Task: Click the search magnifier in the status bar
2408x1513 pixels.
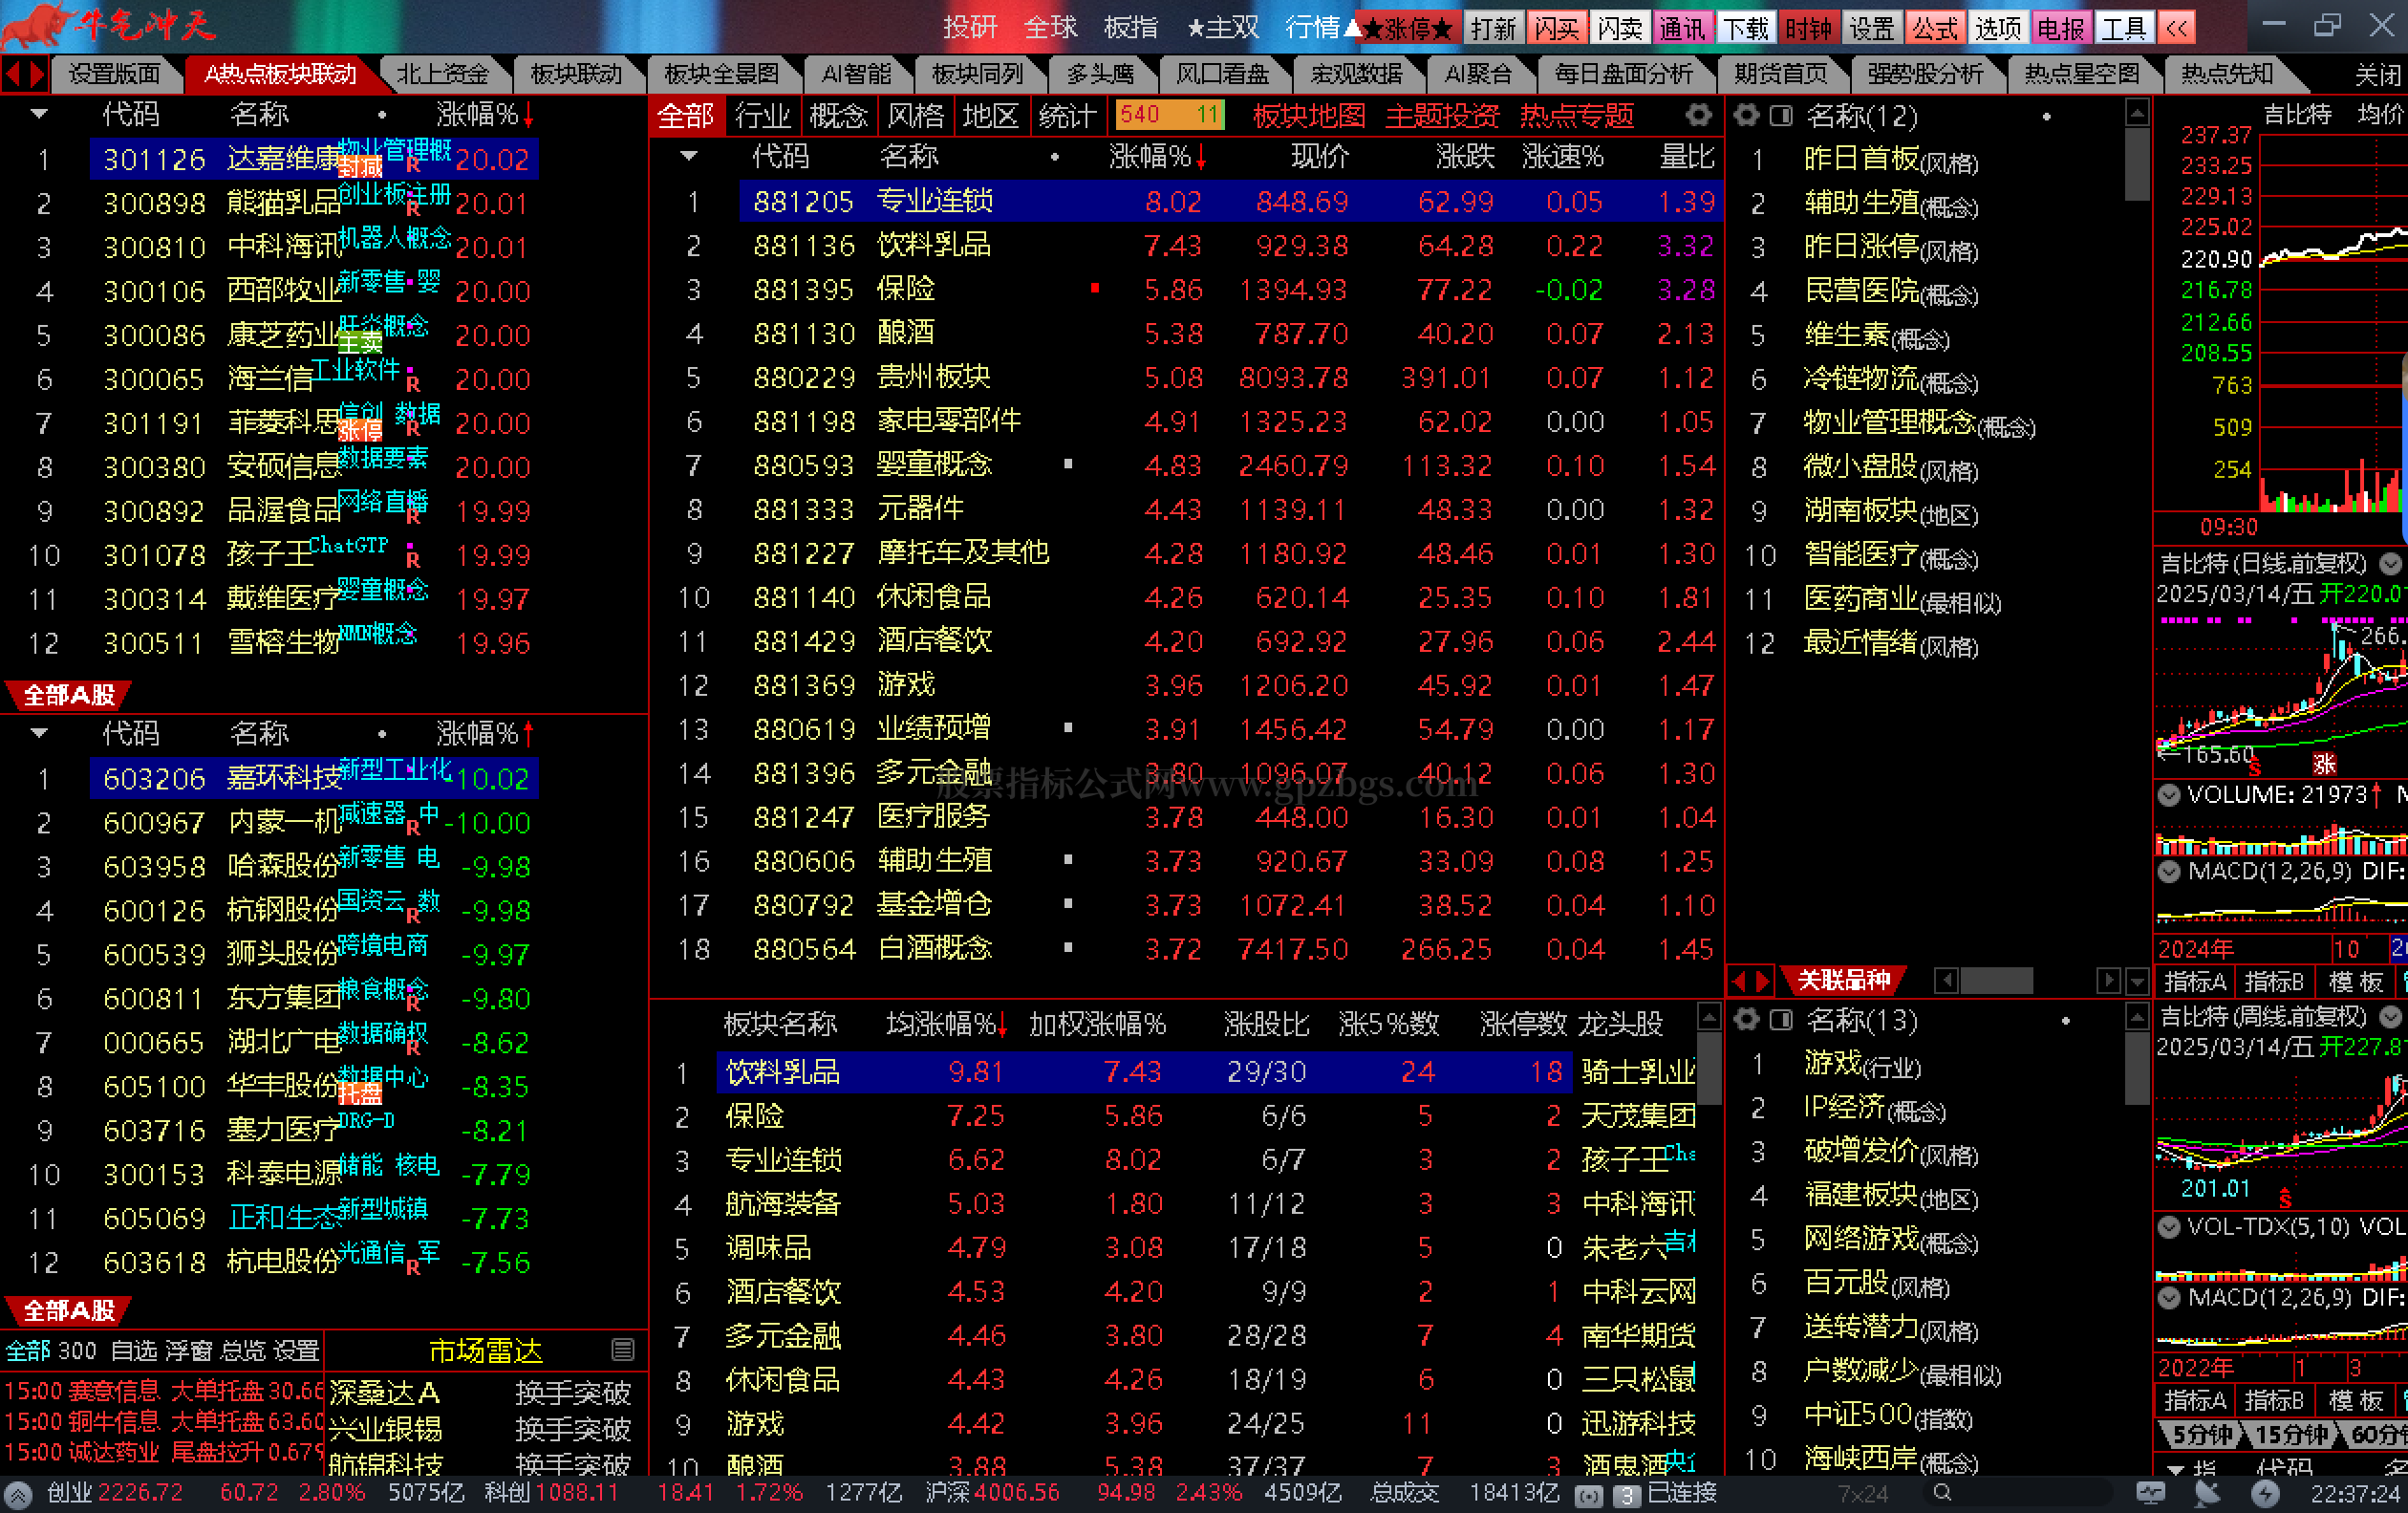Action: click(1941, 1493)
